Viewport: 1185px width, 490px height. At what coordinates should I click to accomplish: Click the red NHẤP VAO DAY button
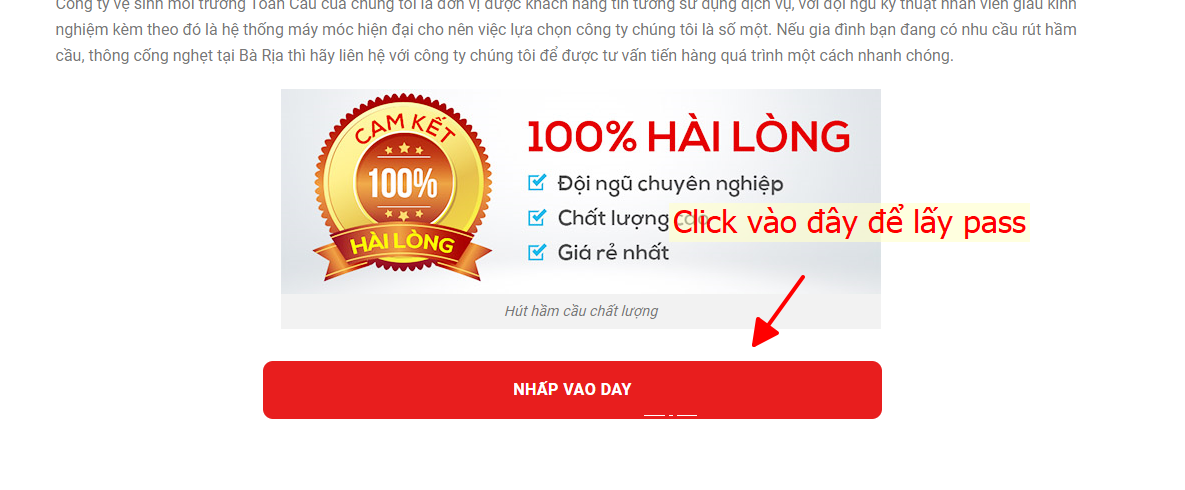click(x=572, y=389)
